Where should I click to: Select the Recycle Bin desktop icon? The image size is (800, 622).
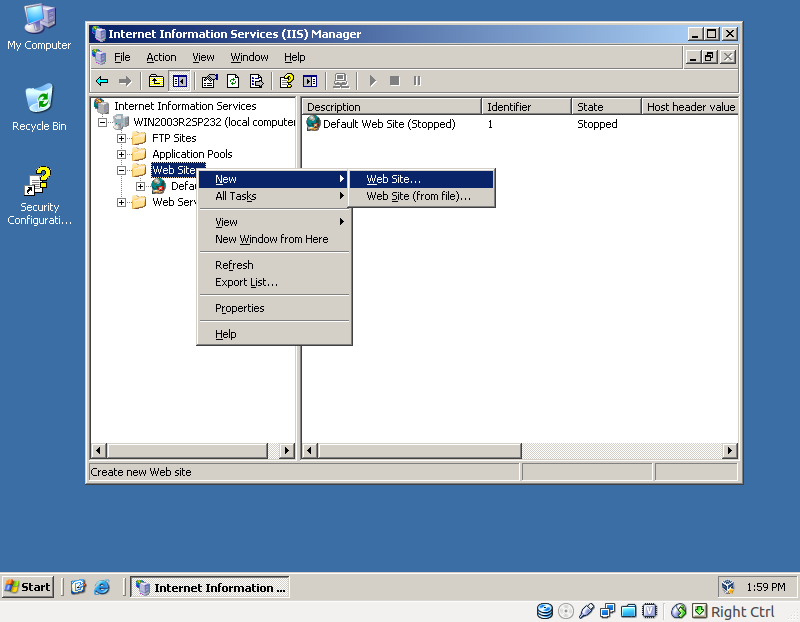coord(39,108)
